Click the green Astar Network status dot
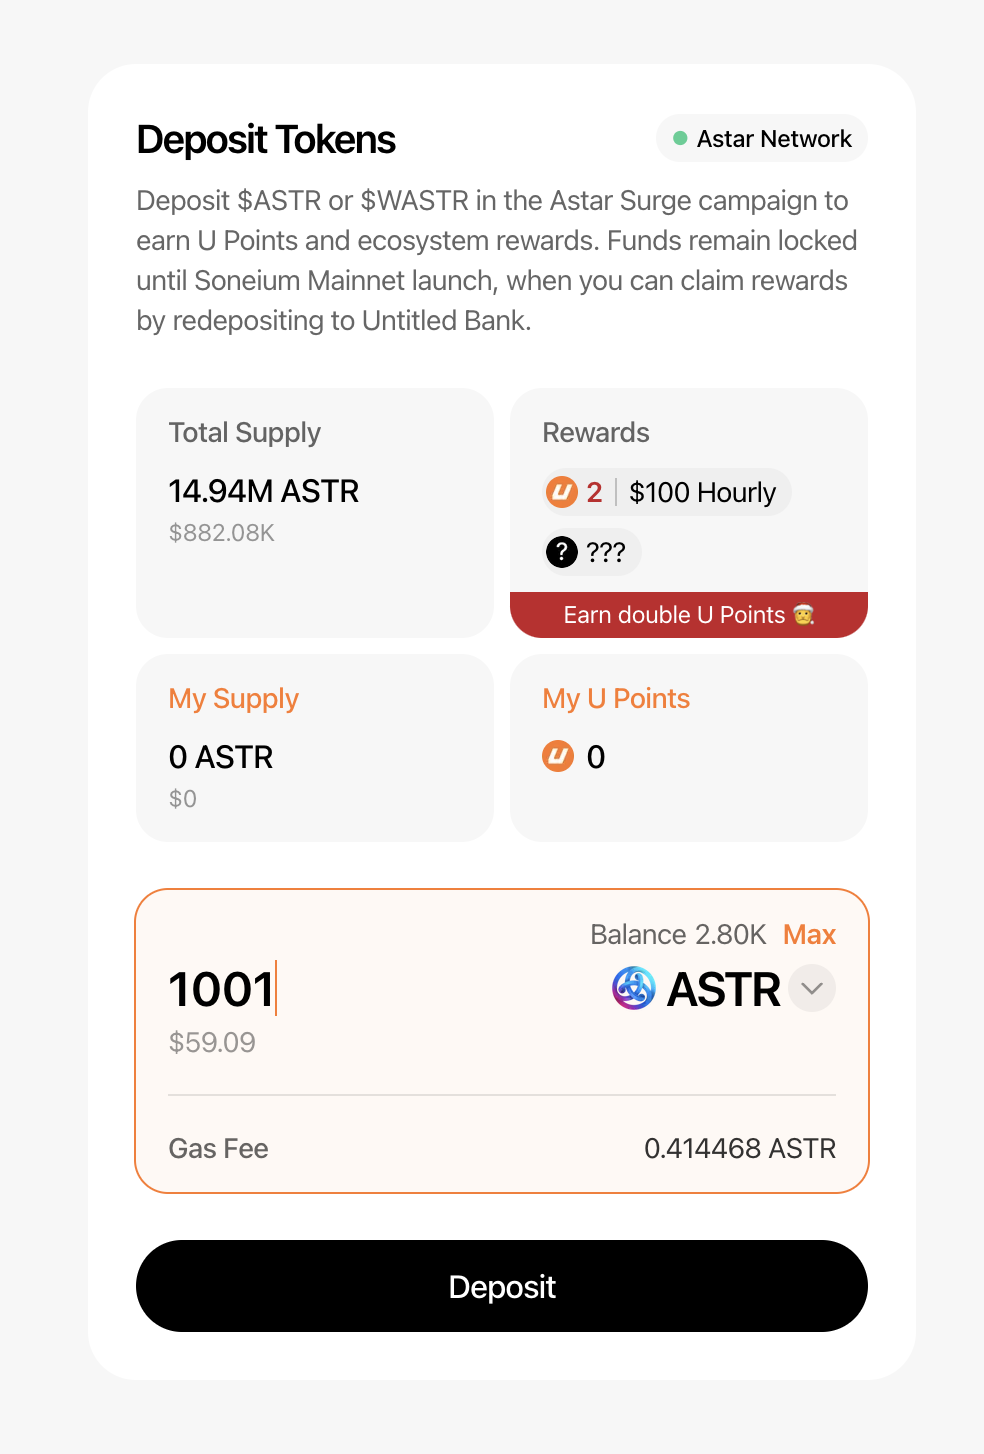The image size is (984, 1454). click(680, 139)
